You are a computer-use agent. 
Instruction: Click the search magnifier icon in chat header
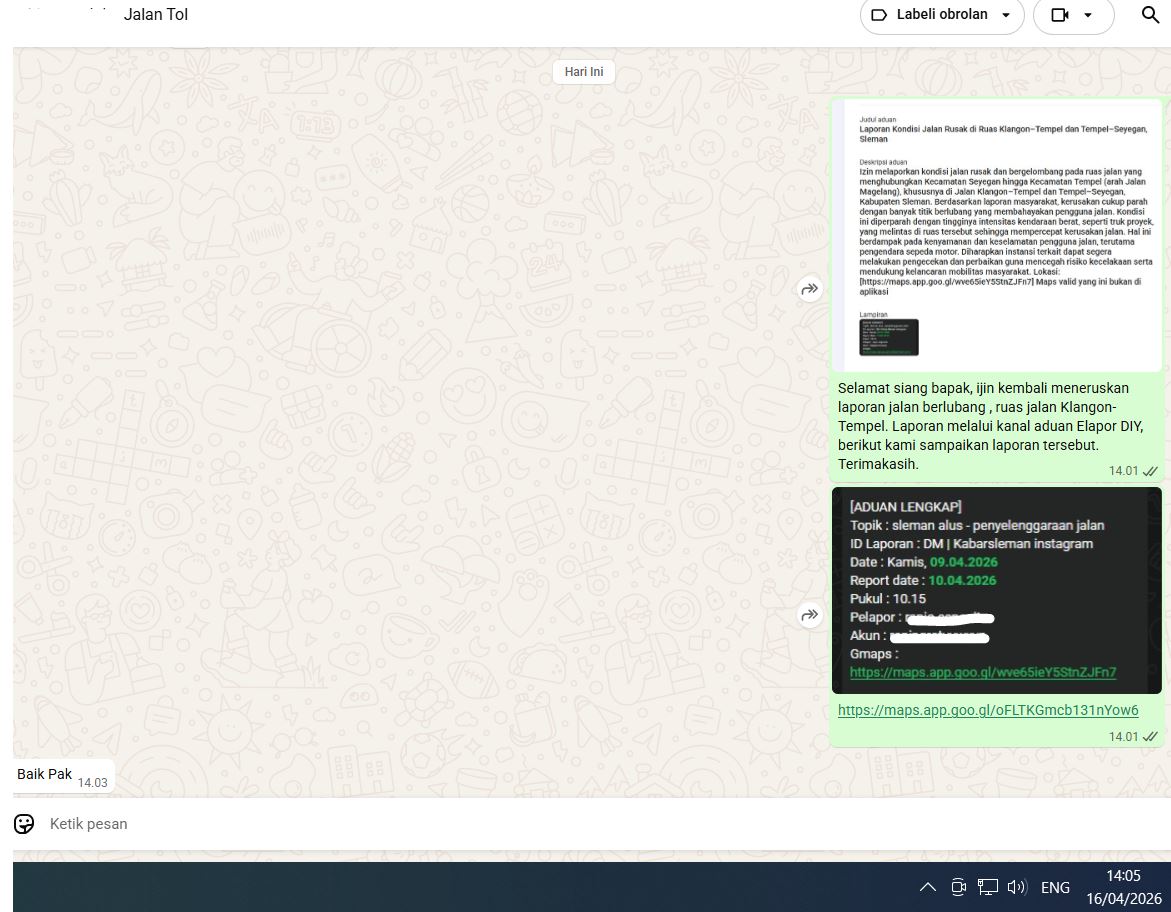[x=1150, y=15]
